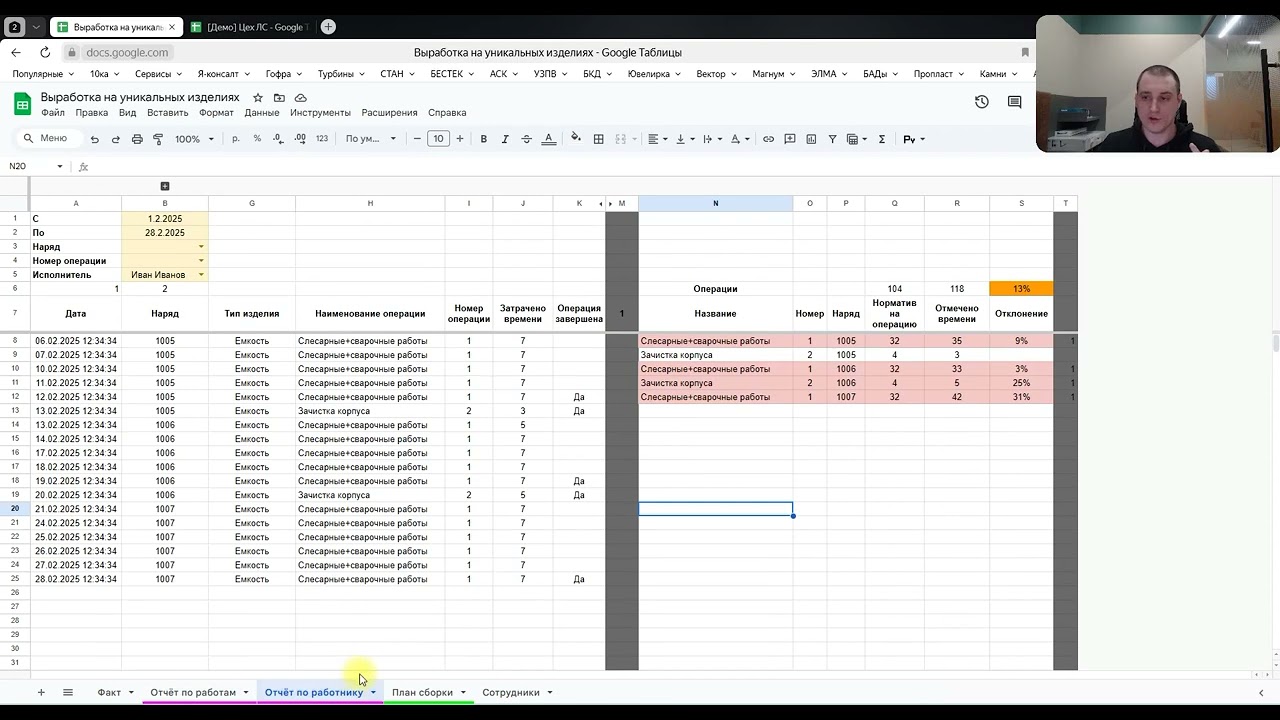Screen dimensions: 1280x720
Task: Switch to План сборки sheet
Action: point(422,692)
